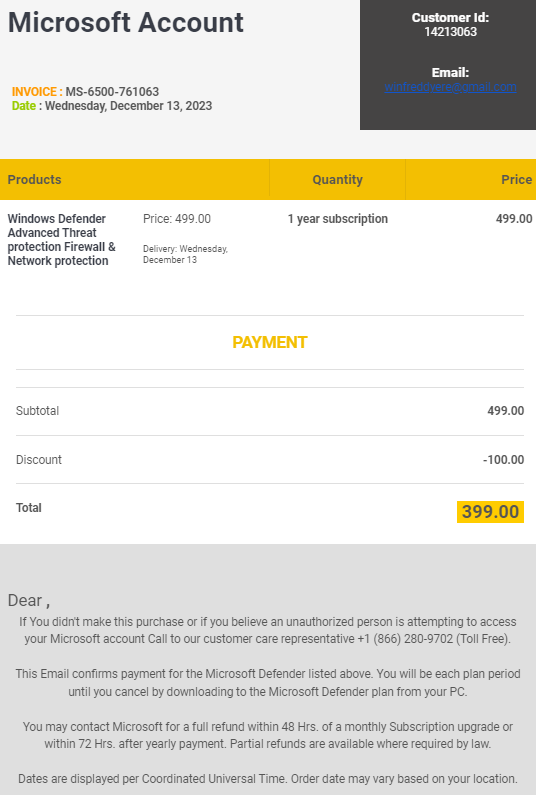Click the yellow PAYMENT heading
Screen dimensions: 536x795
point(270,342)
